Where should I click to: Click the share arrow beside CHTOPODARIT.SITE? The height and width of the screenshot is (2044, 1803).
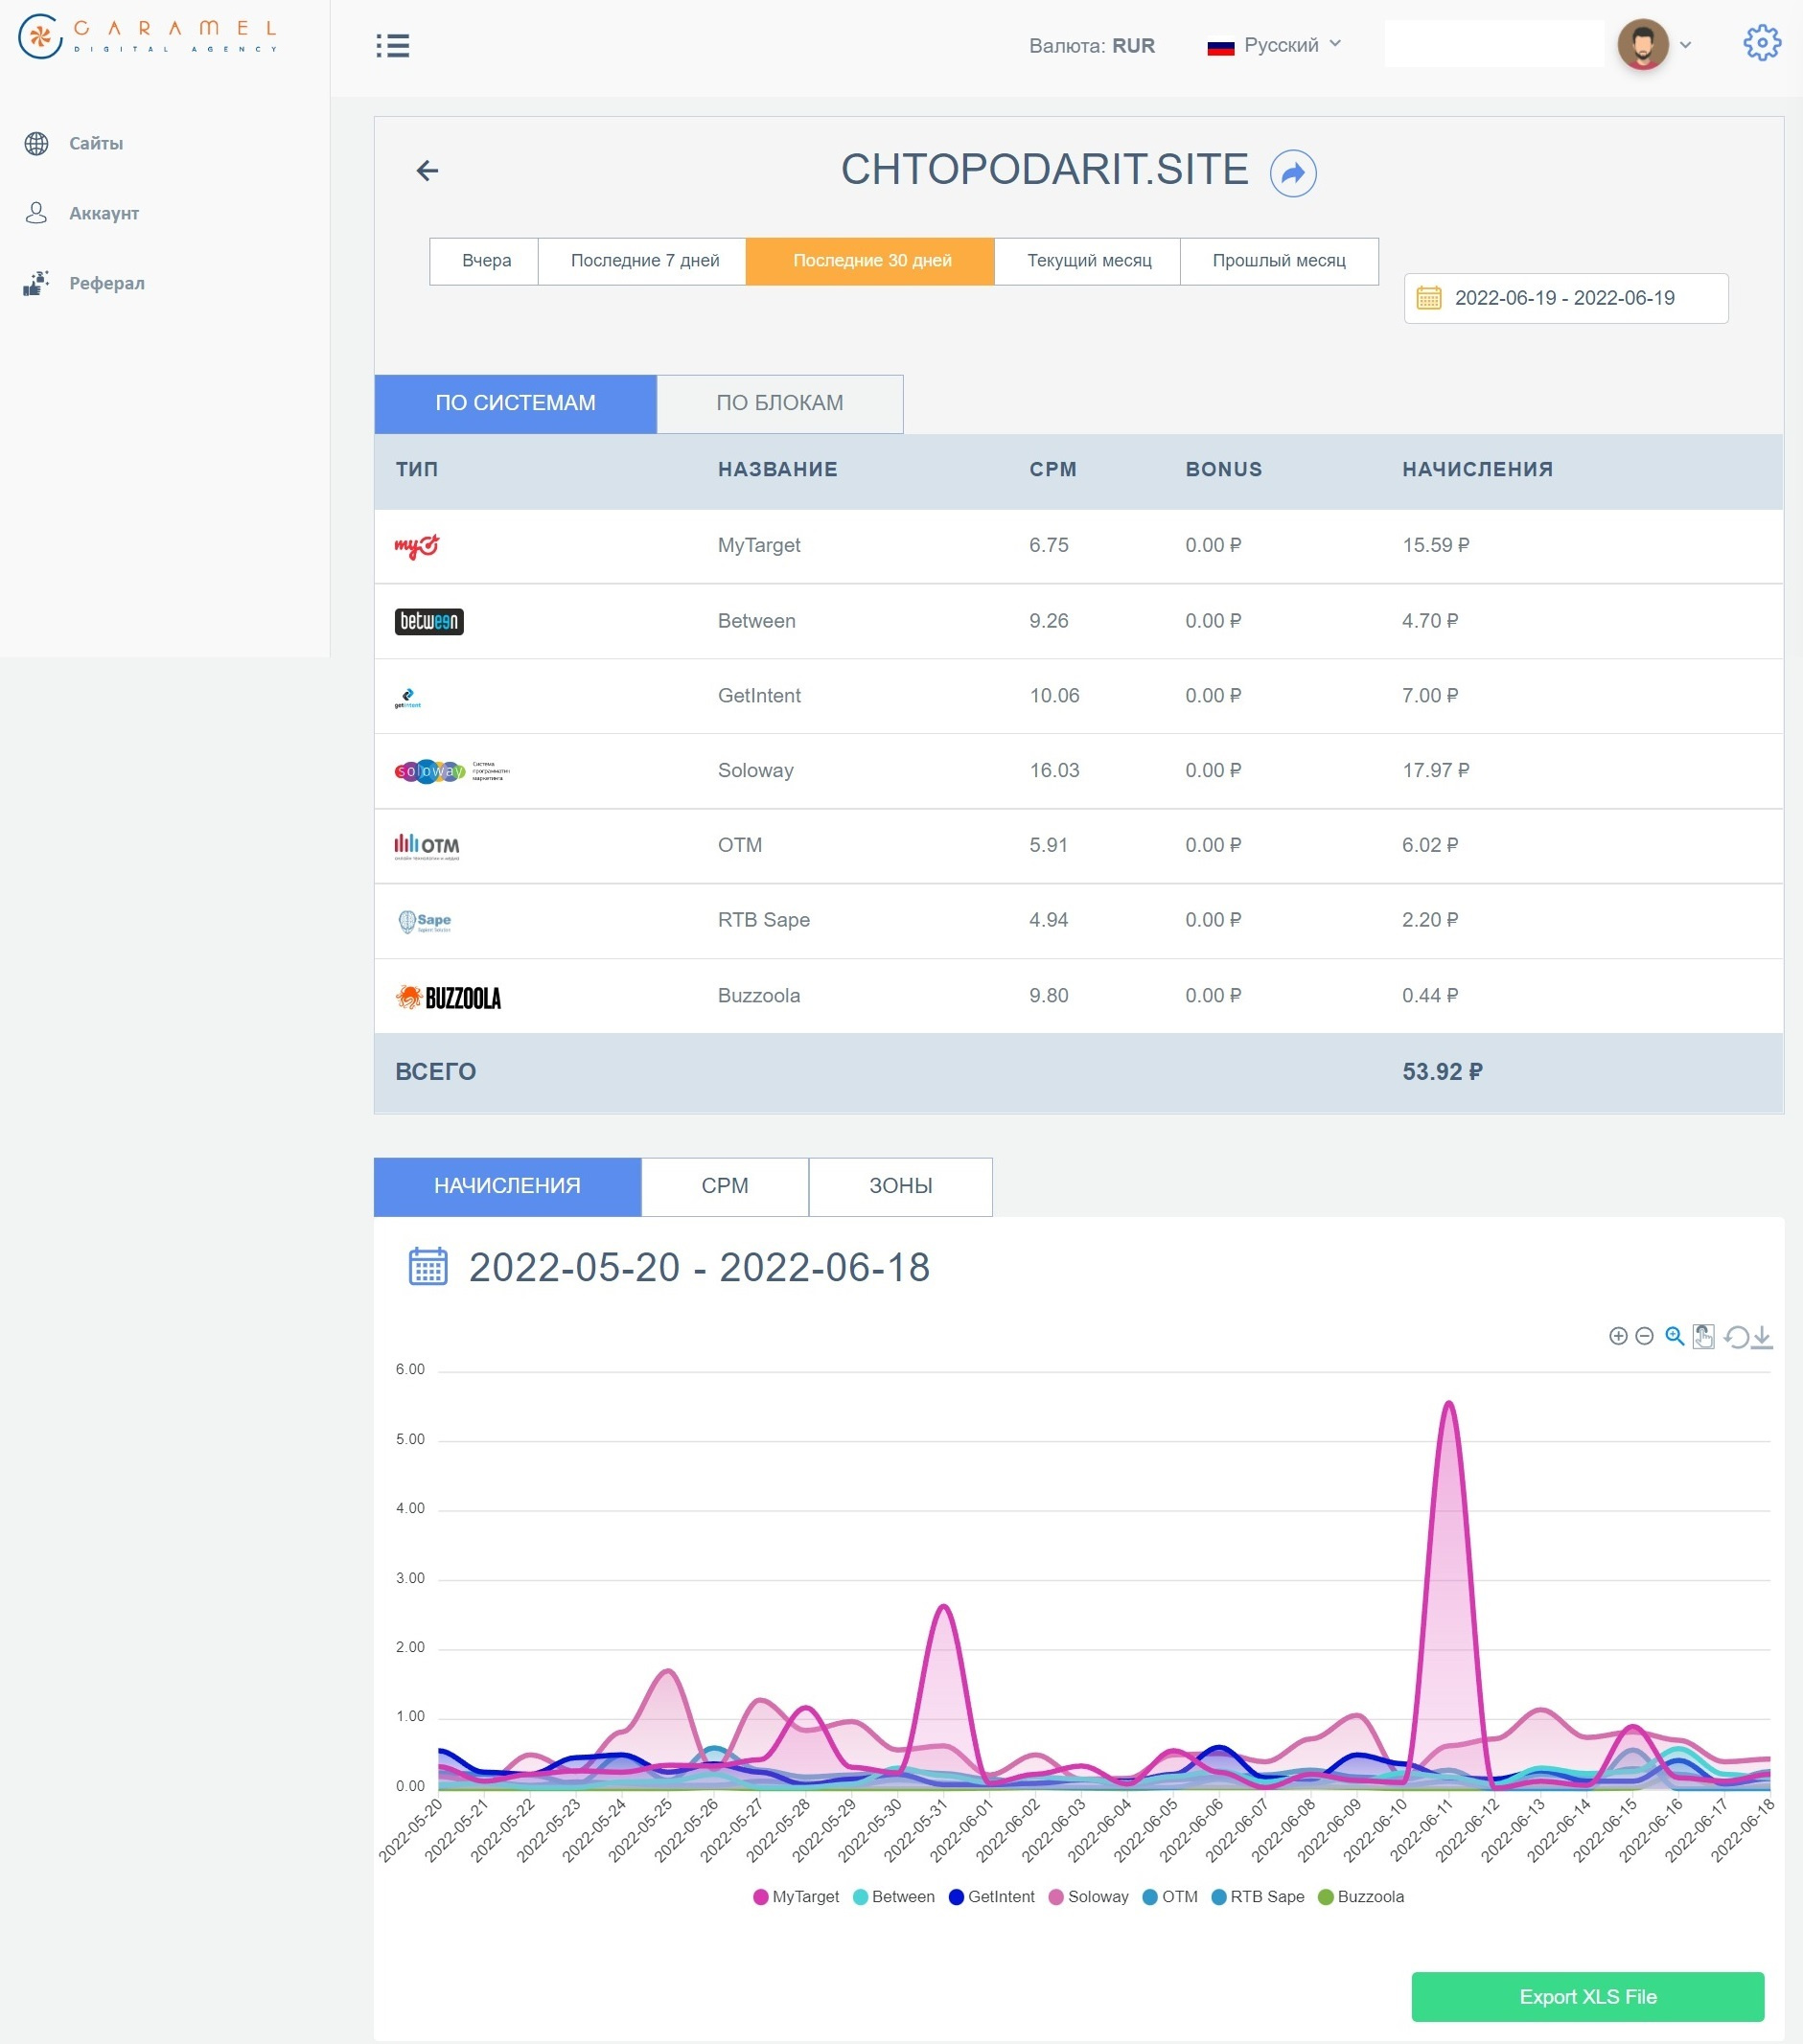[1292, 173]
